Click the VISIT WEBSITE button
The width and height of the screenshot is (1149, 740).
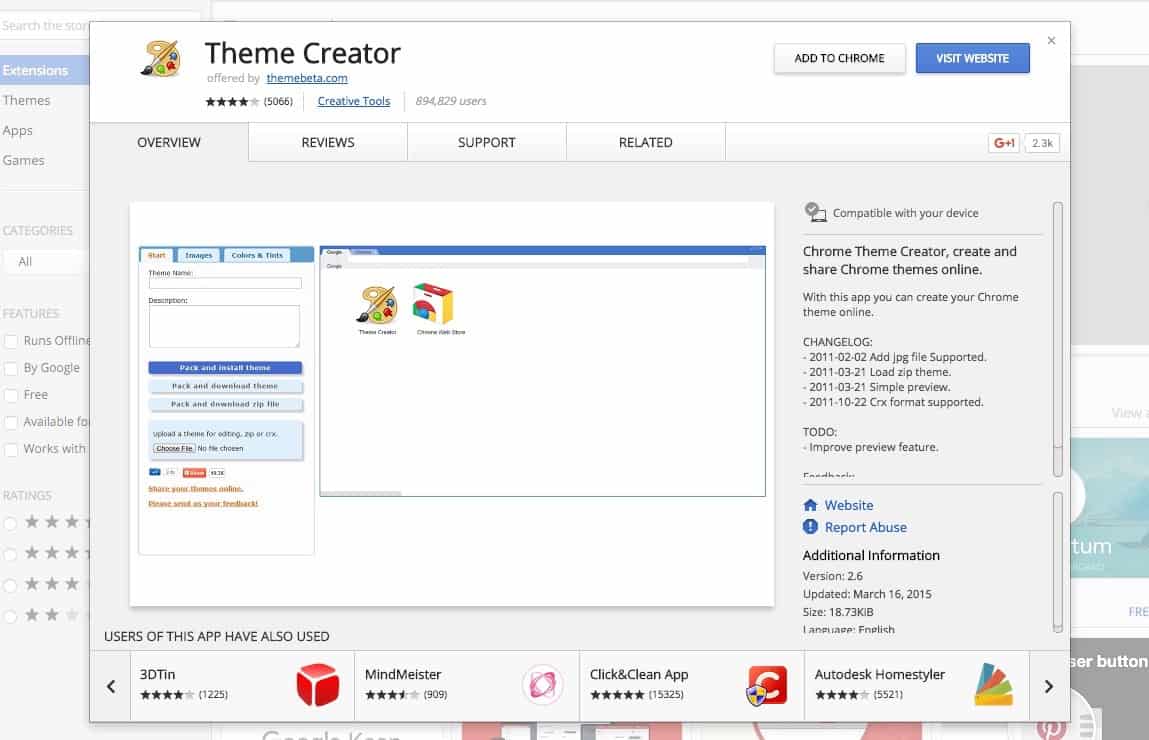972,59
